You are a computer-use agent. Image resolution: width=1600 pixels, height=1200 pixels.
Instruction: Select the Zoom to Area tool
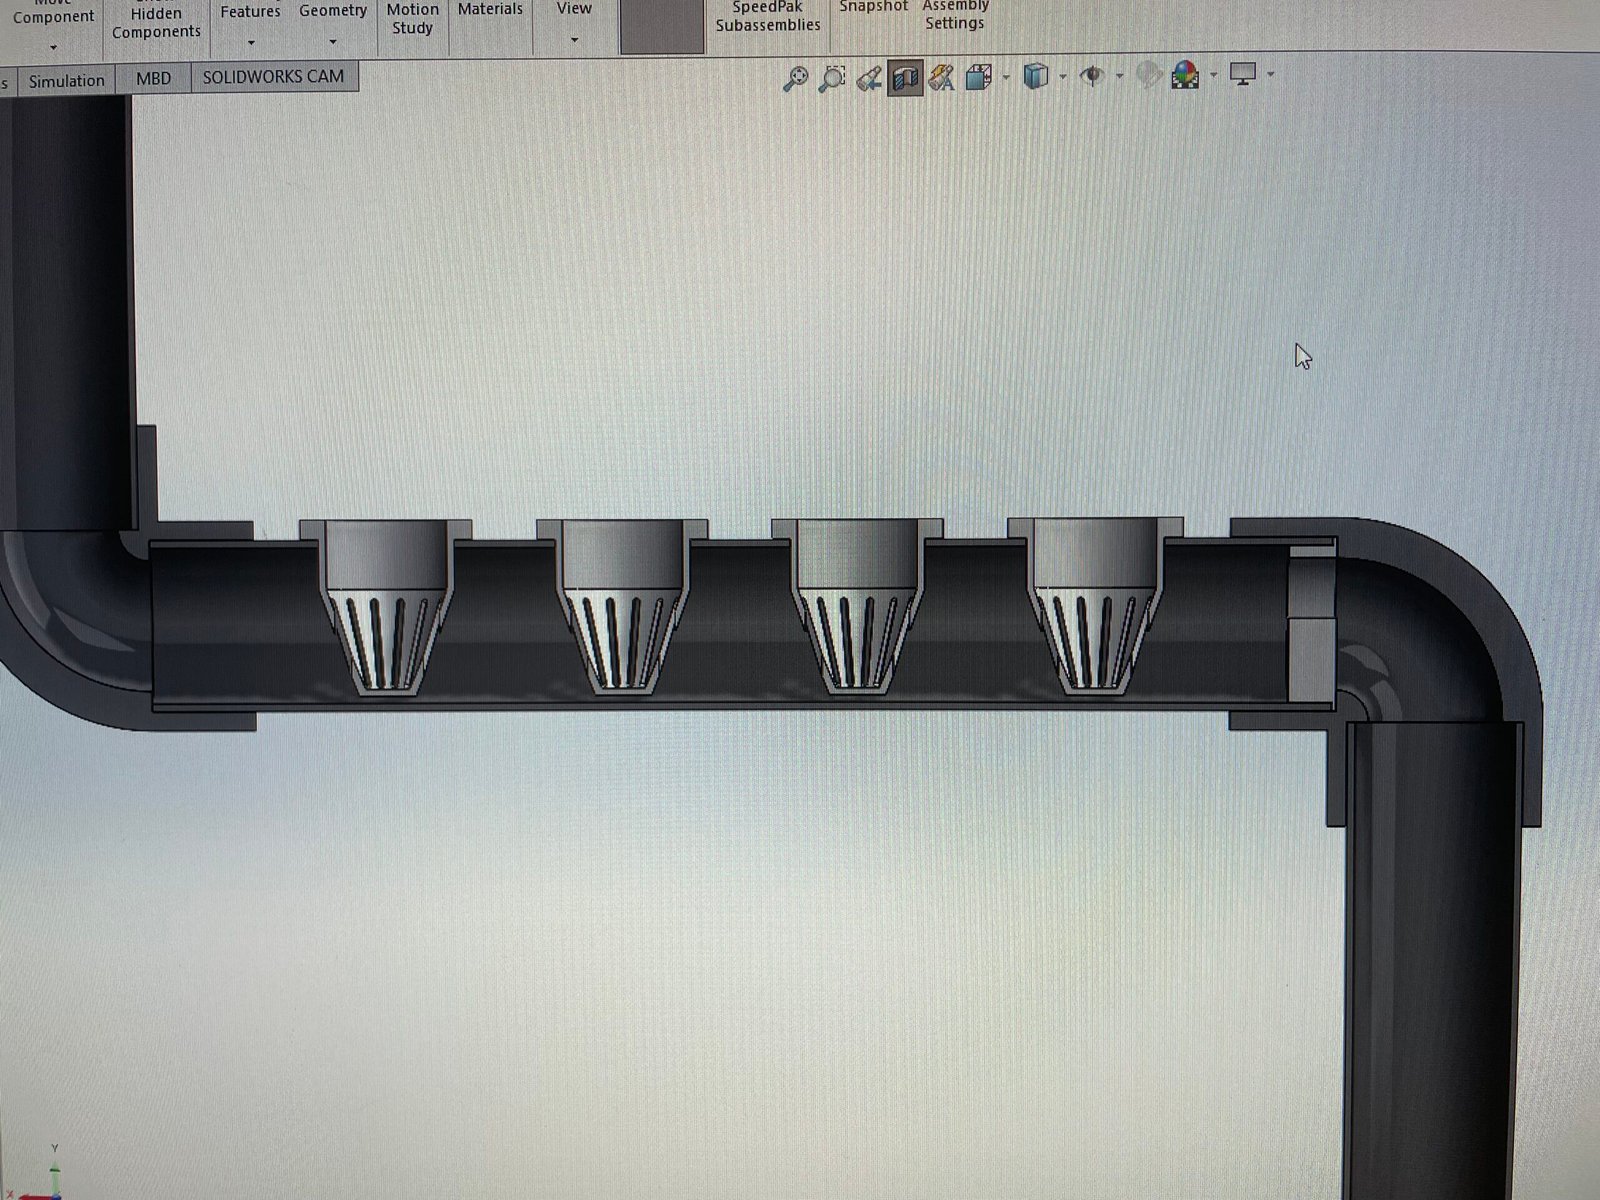(x=832, y=78)
